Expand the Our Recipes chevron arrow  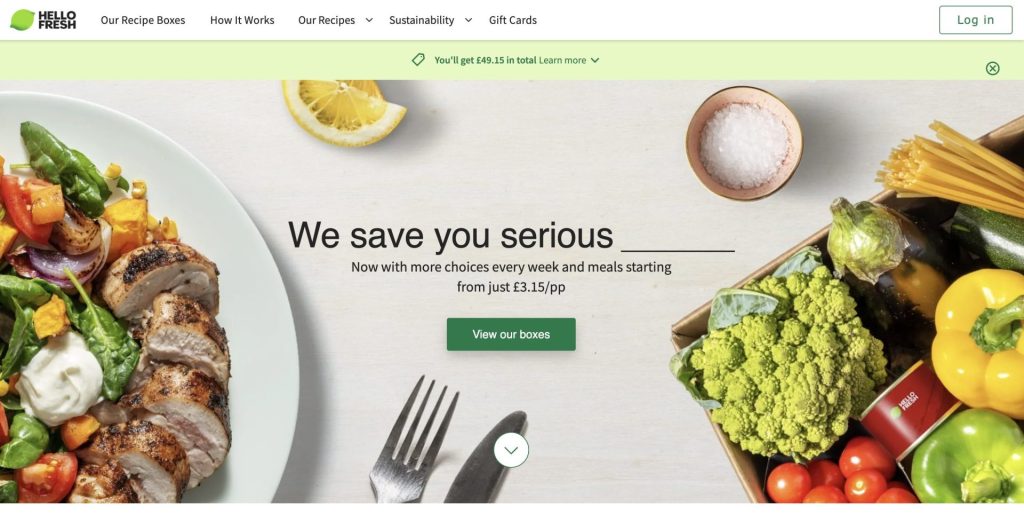point(369,20)
